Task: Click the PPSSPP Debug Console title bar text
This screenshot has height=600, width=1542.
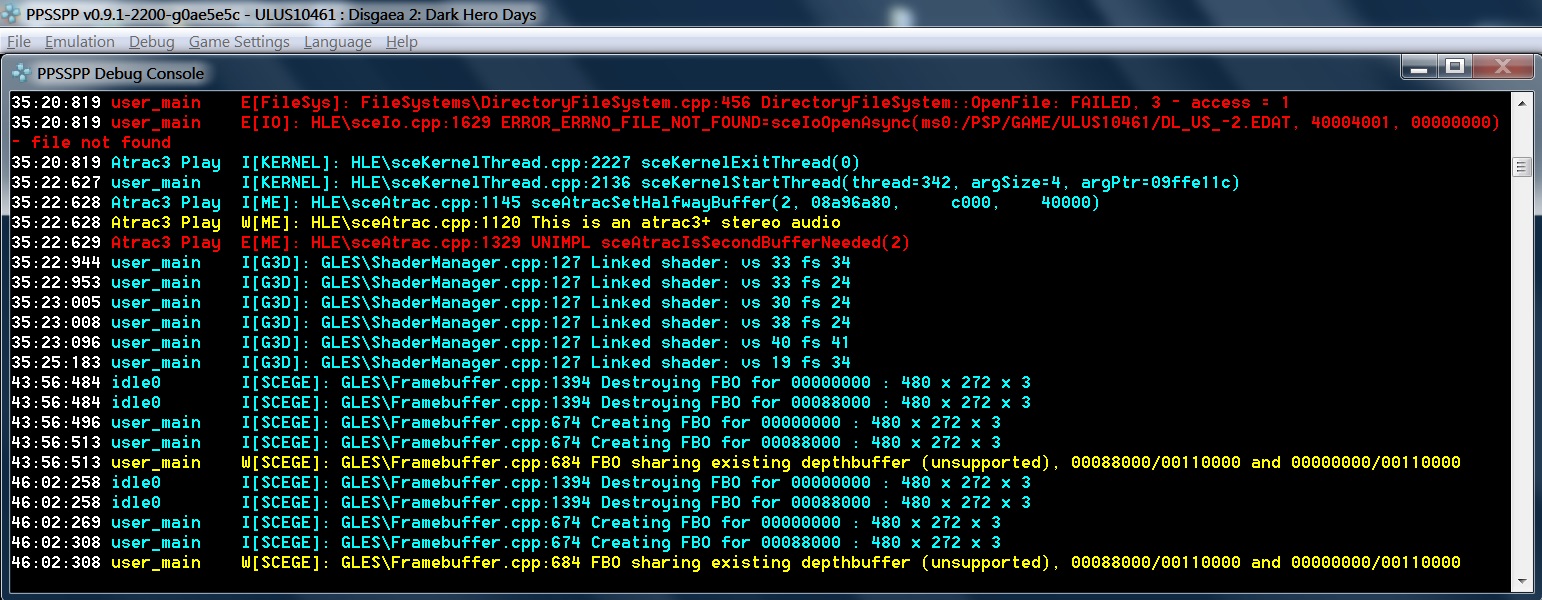Action: [x=120, y=73]
